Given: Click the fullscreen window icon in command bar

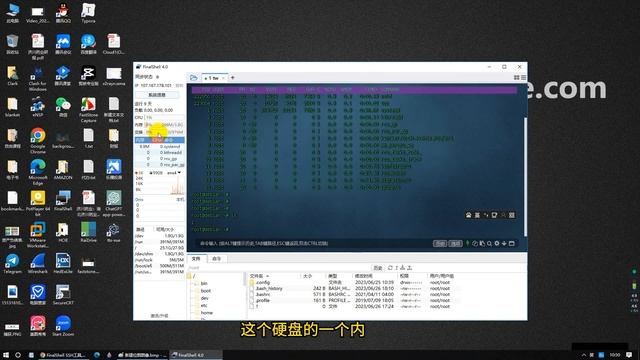Looking at the screenshot, I should [x=512, y=244].
